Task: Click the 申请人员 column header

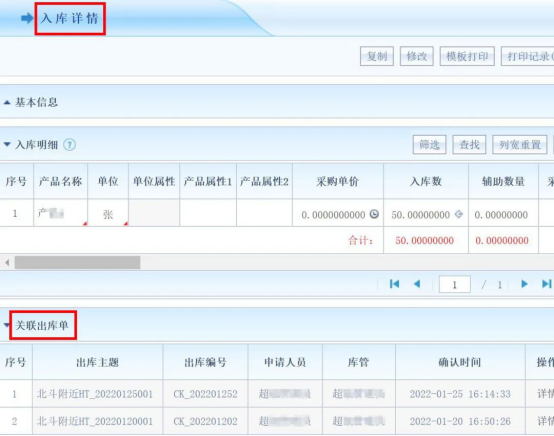Action: click(x=285, y=362)
